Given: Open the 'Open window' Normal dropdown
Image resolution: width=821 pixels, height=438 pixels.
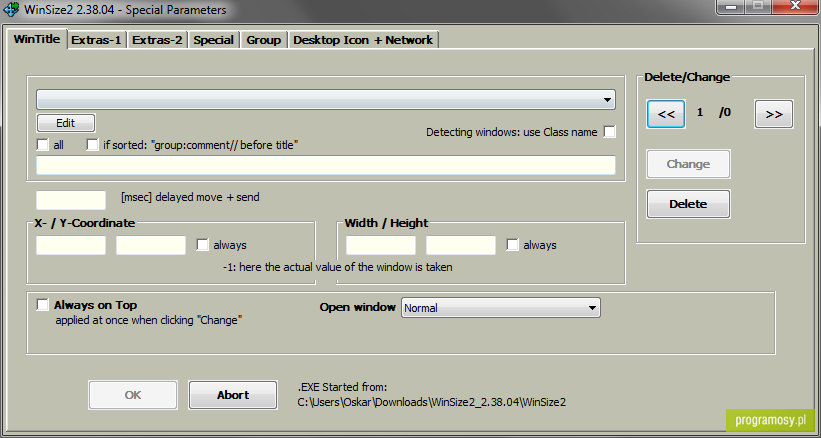Looking at the screenshot, I should click(x=501, y=308).
